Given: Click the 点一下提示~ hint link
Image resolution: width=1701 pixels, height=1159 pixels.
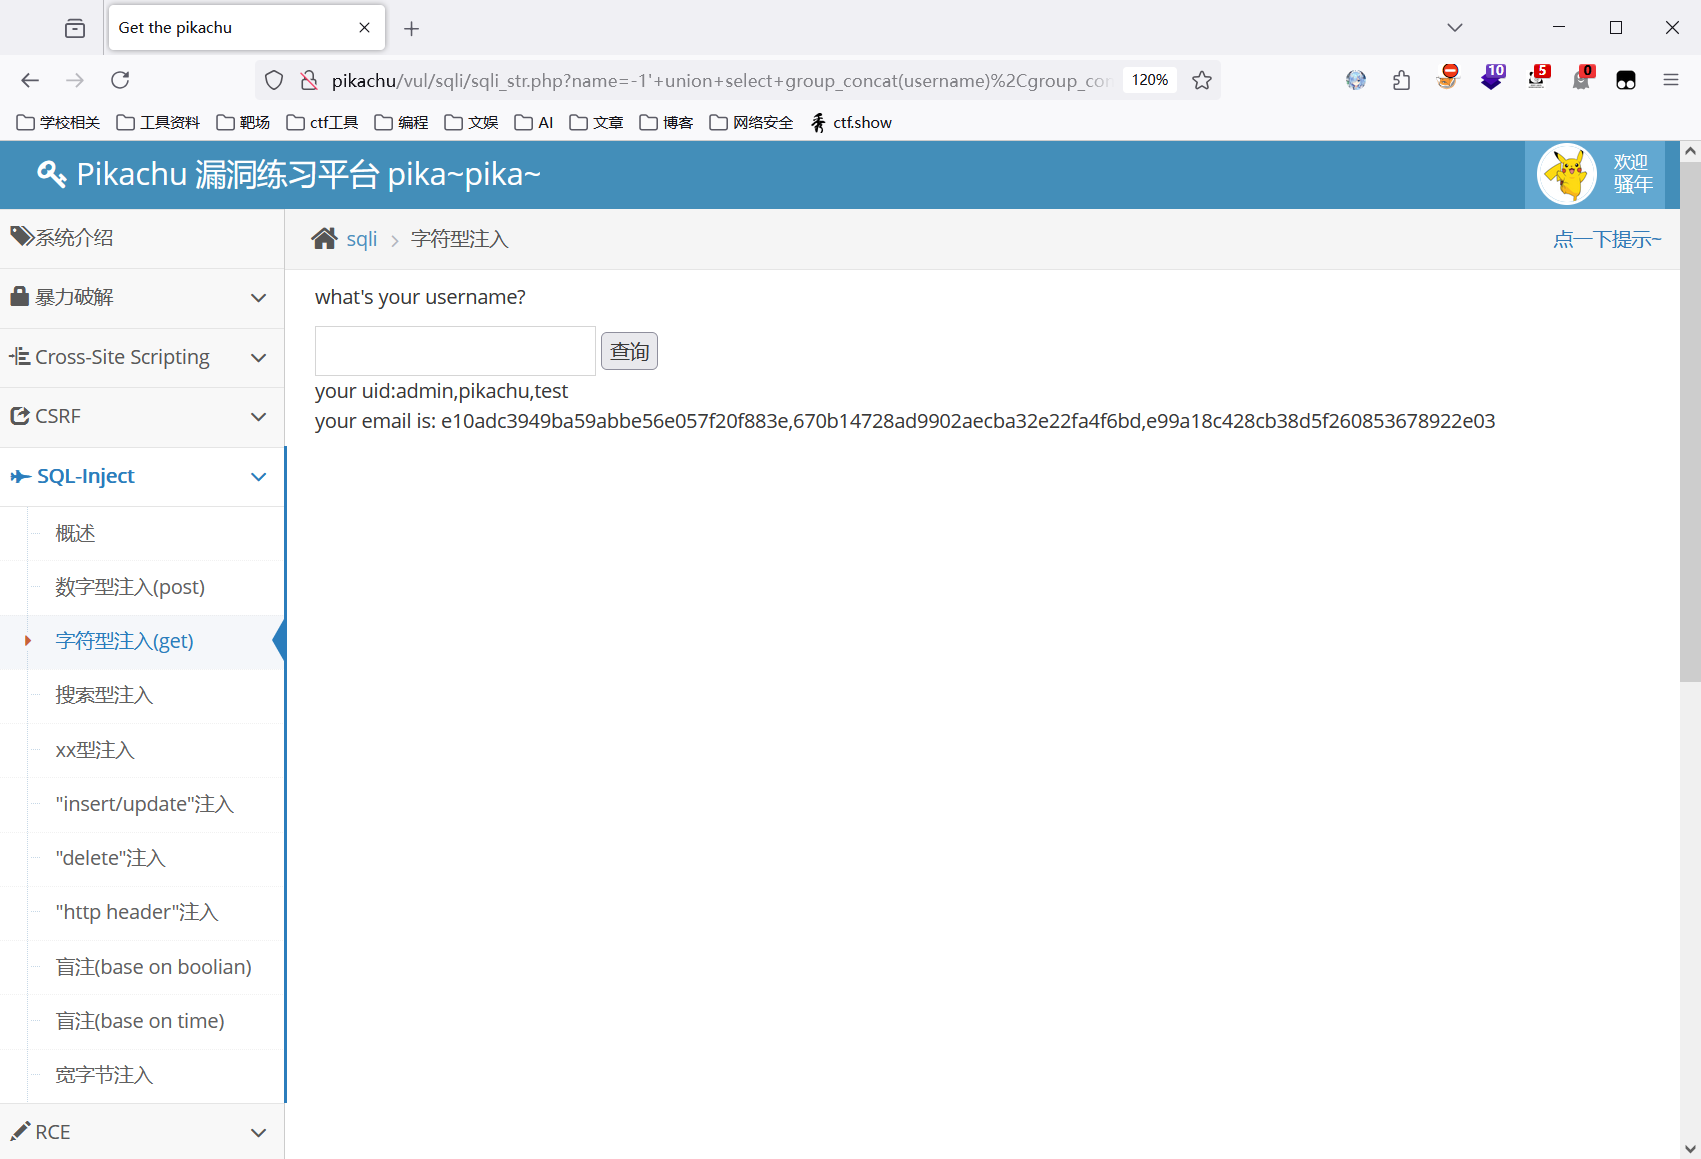Looking at the screenshot, I should click(1607, 239).
